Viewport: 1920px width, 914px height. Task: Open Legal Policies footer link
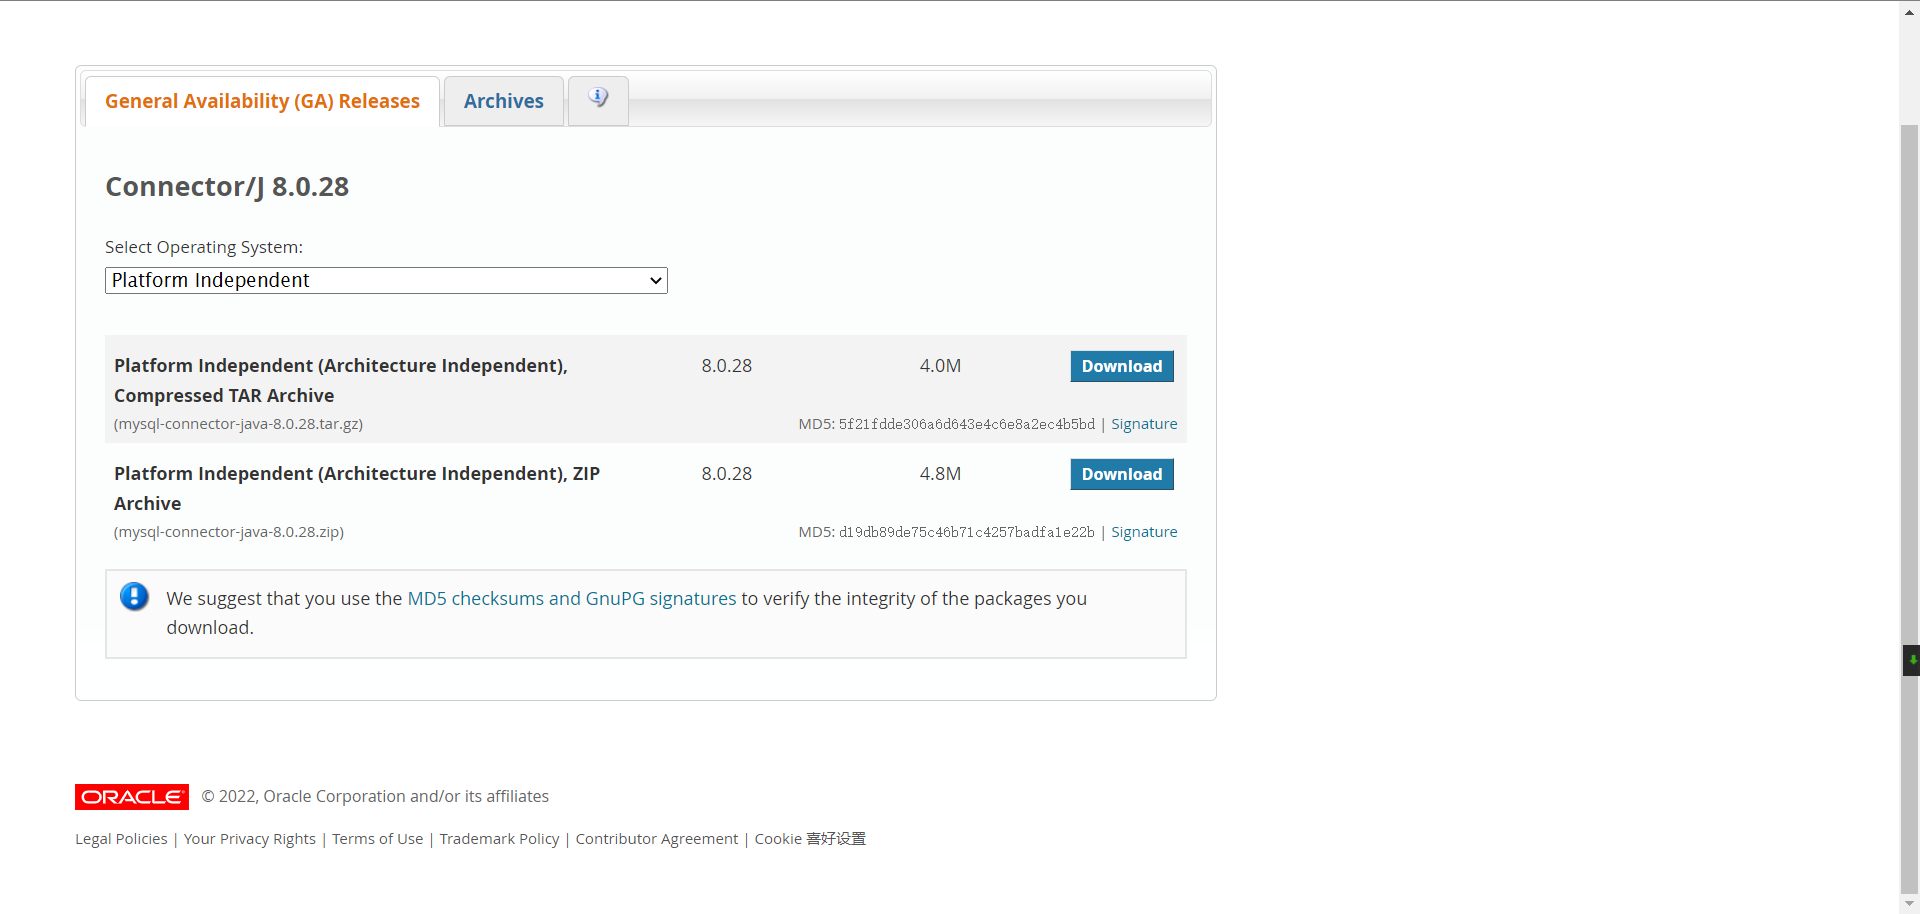(x=121, y=839)
